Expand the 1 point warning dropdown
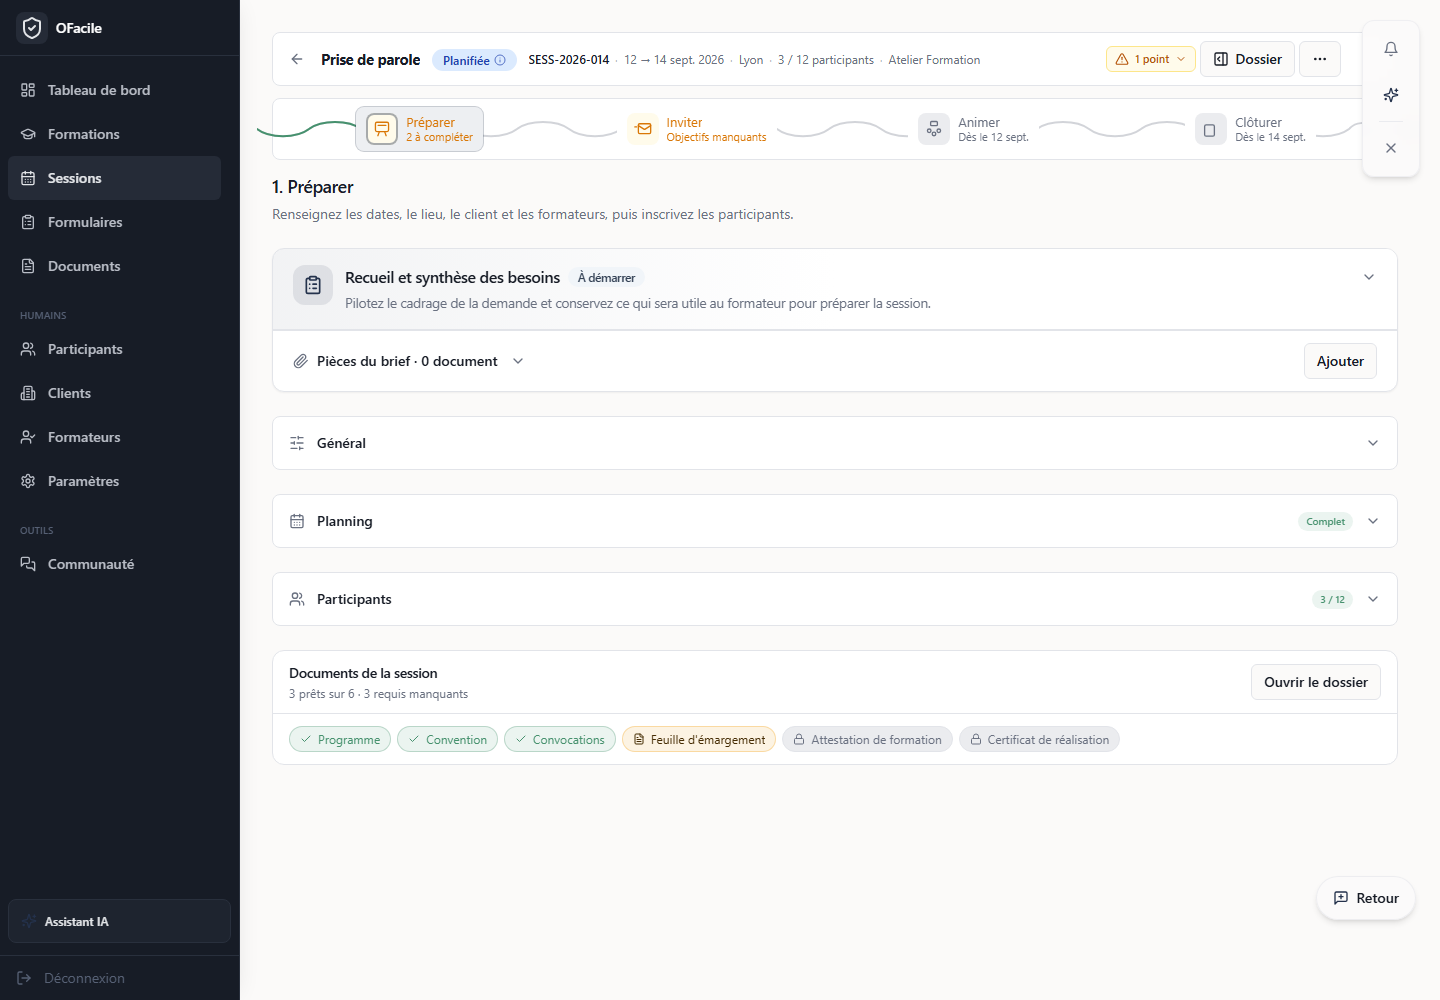This screenshot has height=1000, width=1440. pos(1151,59)
